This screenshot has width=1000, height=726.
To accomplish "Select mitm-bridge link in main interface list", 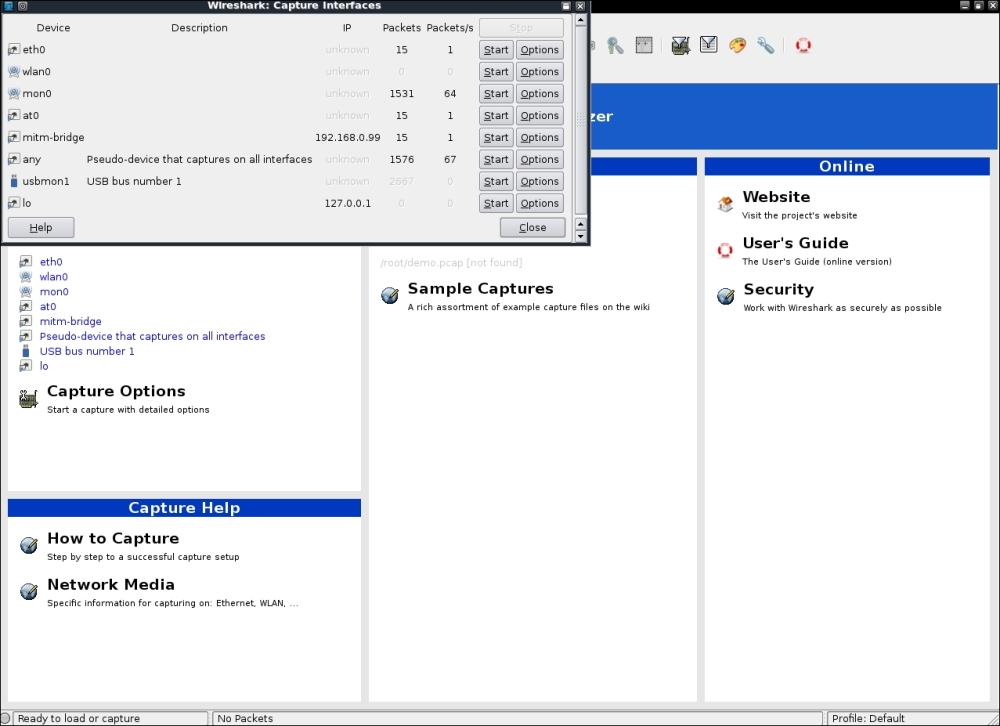I will [70, 322].
